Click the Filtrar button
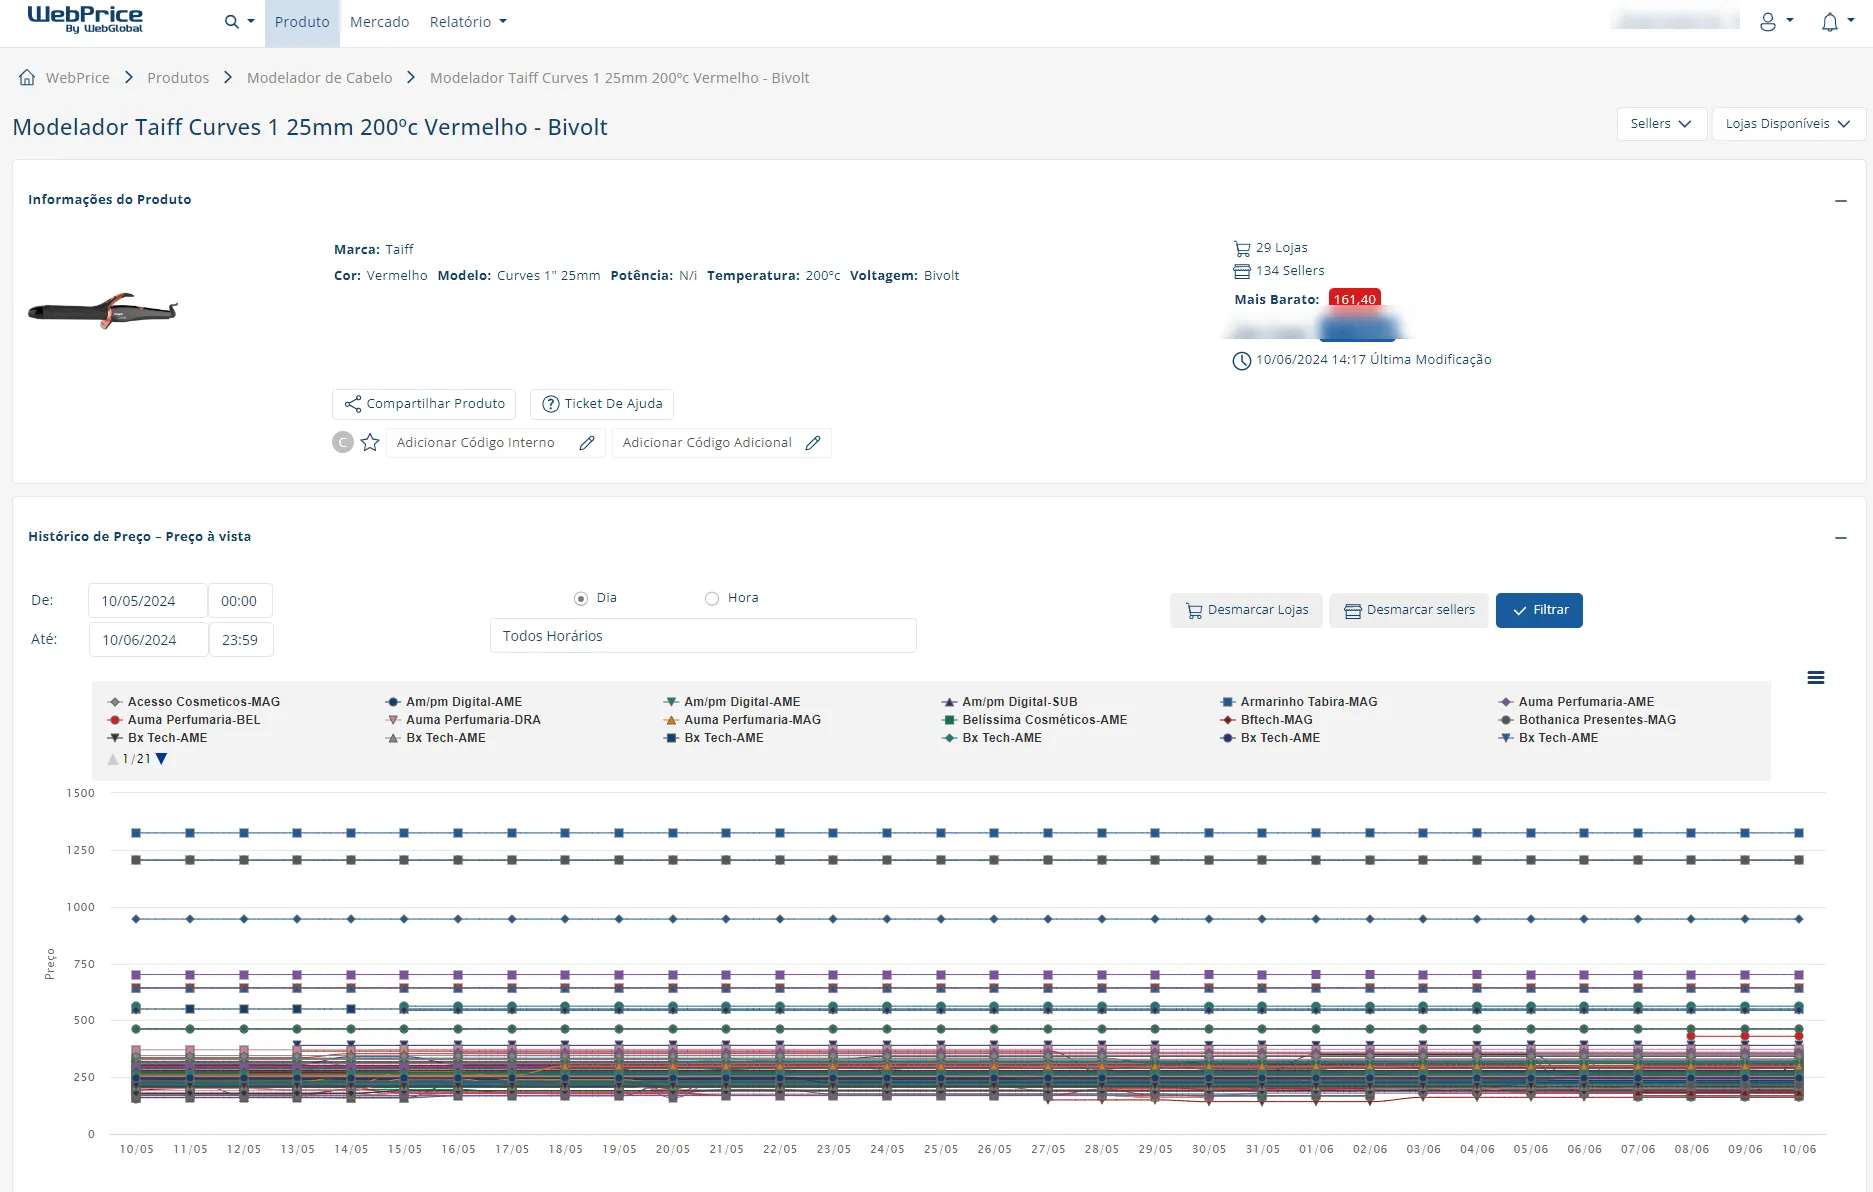The height and width of the screenshot is (1192, 1873). pos(1539,610)
